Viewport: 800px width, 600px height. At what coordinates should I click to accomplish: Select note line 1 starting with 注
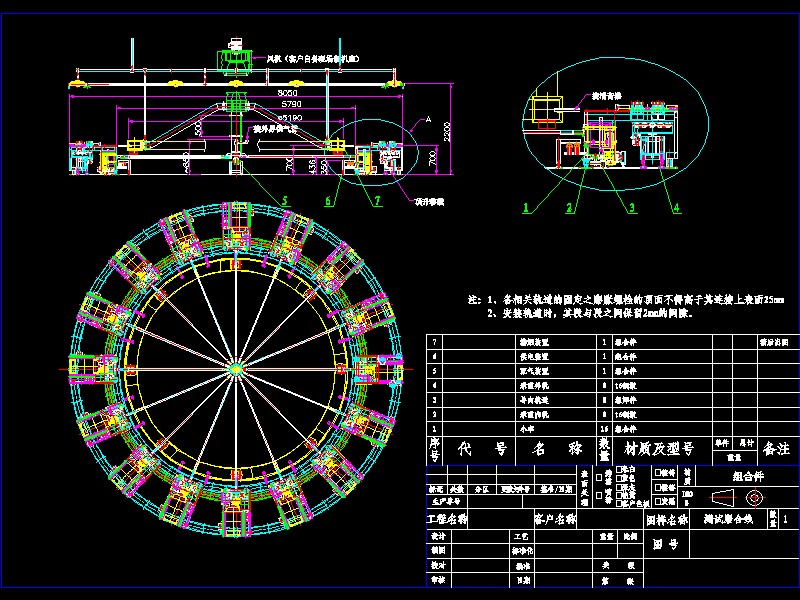point(626,299)
